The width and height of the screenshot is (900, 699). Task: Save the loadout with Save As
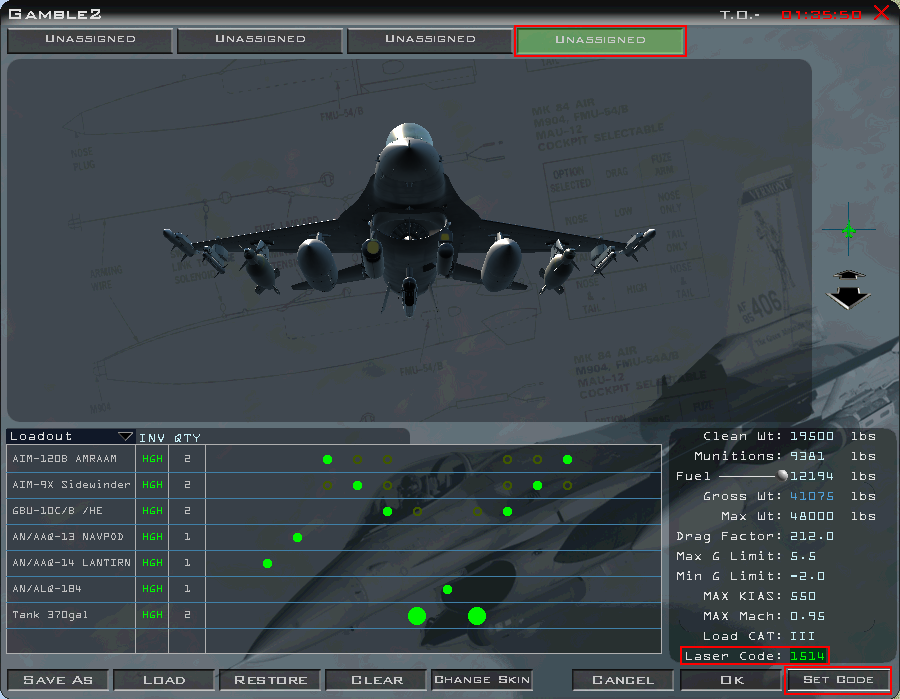coord(59,679)
